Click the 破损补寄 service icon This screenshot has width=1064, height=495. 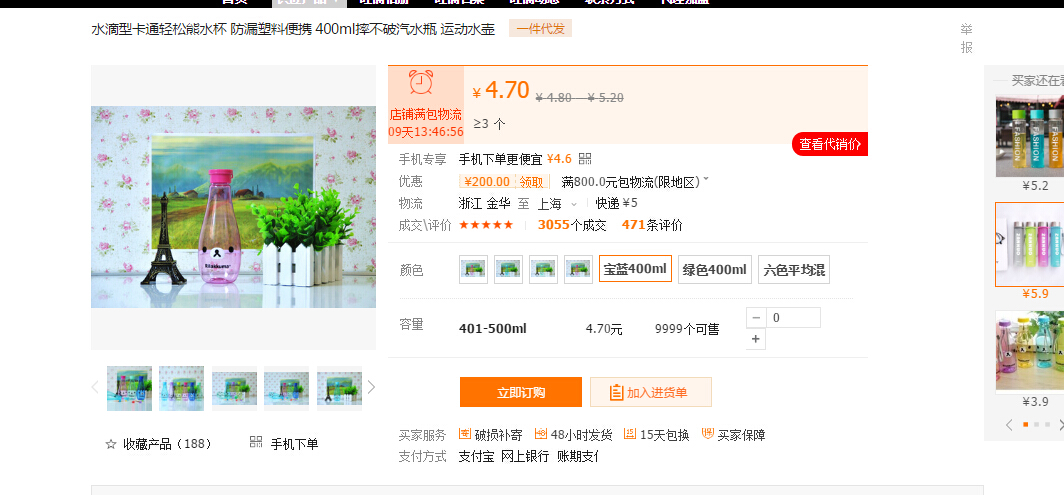click(x=465, y=435)
